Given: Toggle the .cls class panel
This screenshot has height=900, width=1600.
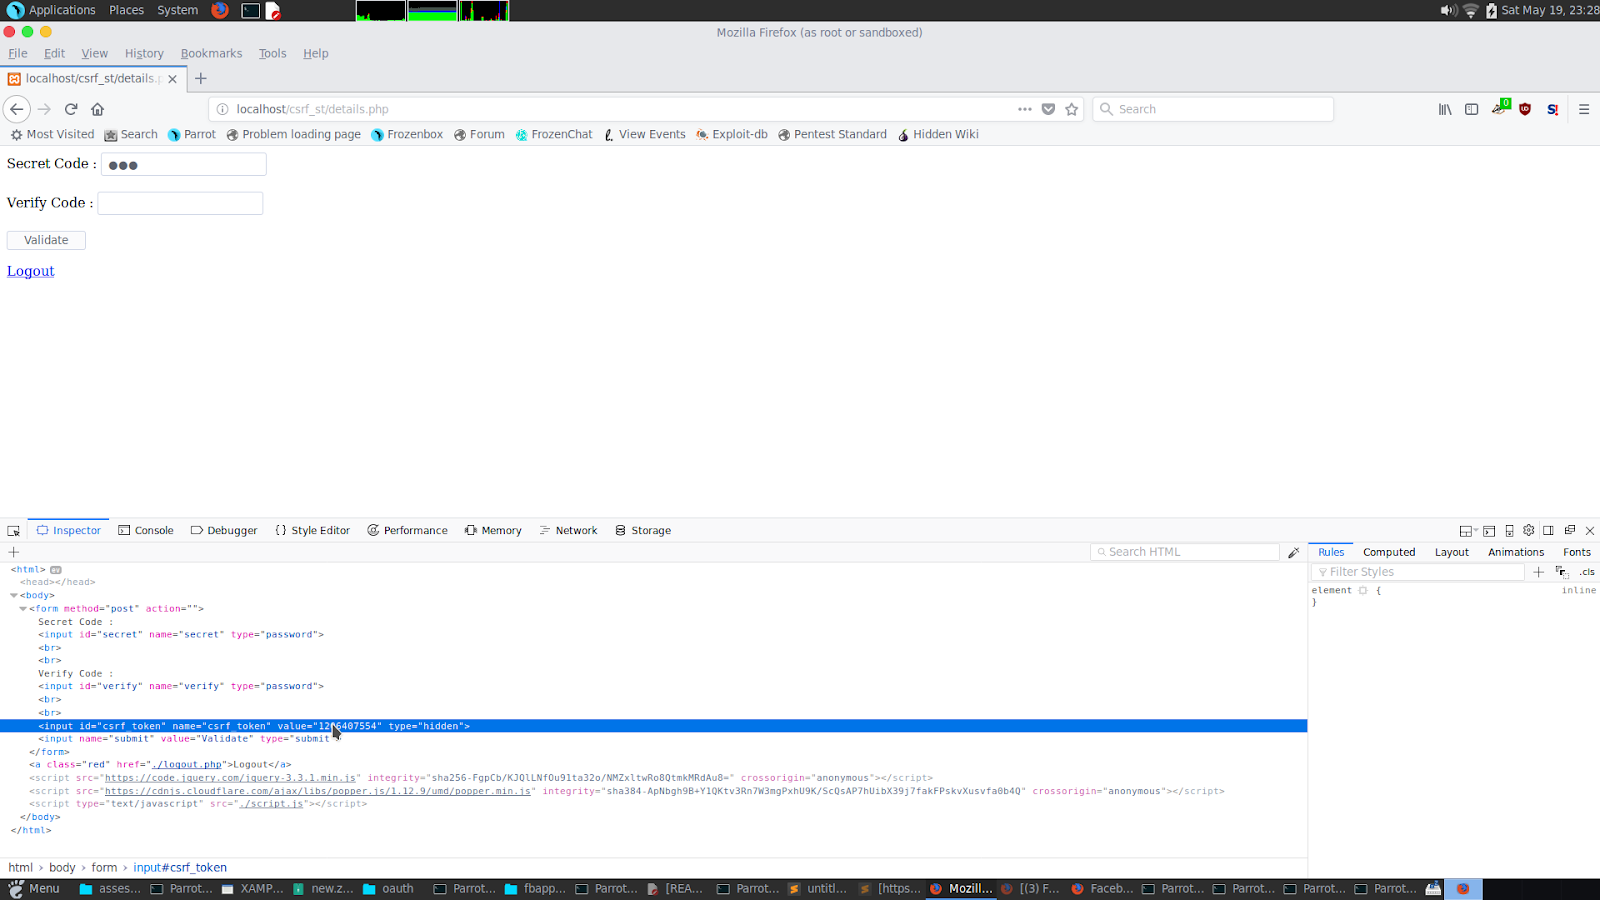Looking at the screenshot, I should click(x=1587, y=572).
